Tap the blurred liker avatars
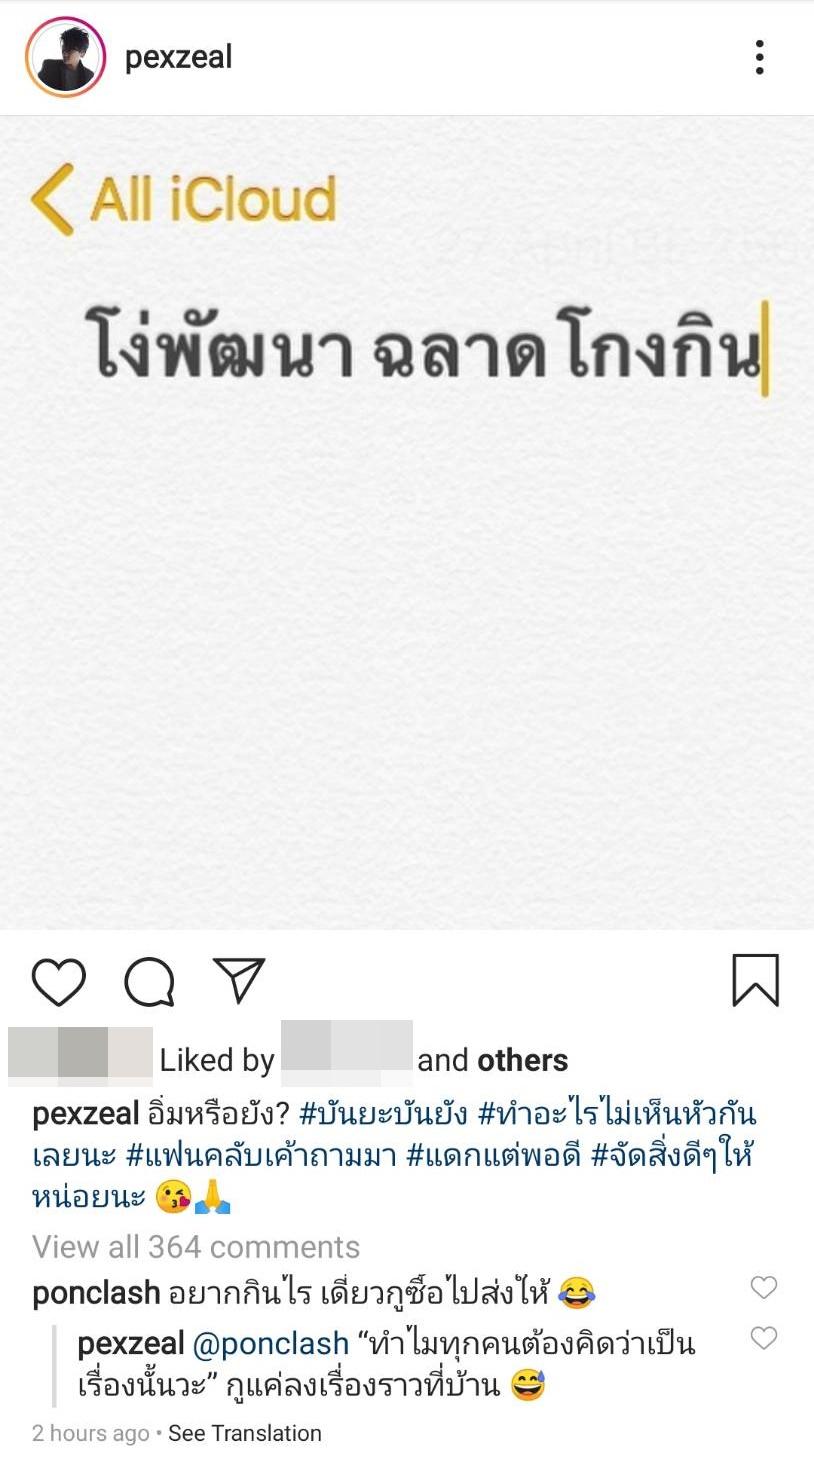Viewport: 814px width, 1468px height. [x=80, y=1056]
